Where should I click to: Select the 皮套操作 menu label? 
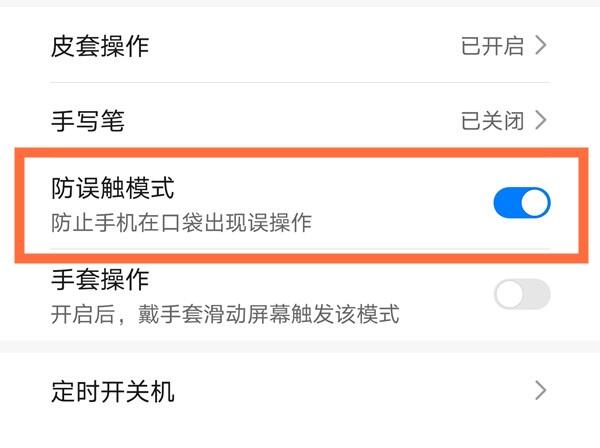click(x=100, y=46)
